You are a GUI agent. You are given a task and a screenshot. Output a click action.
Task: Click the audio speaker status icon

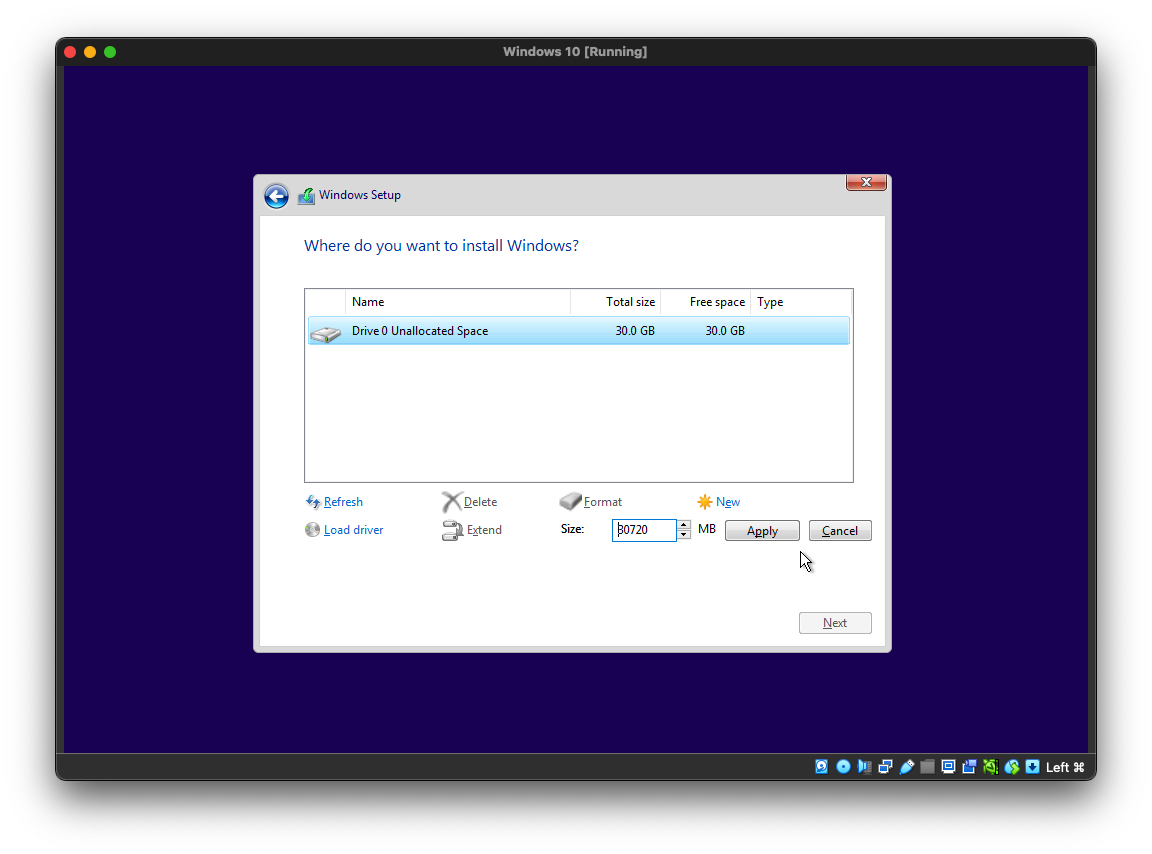click(x=864, y=767)
